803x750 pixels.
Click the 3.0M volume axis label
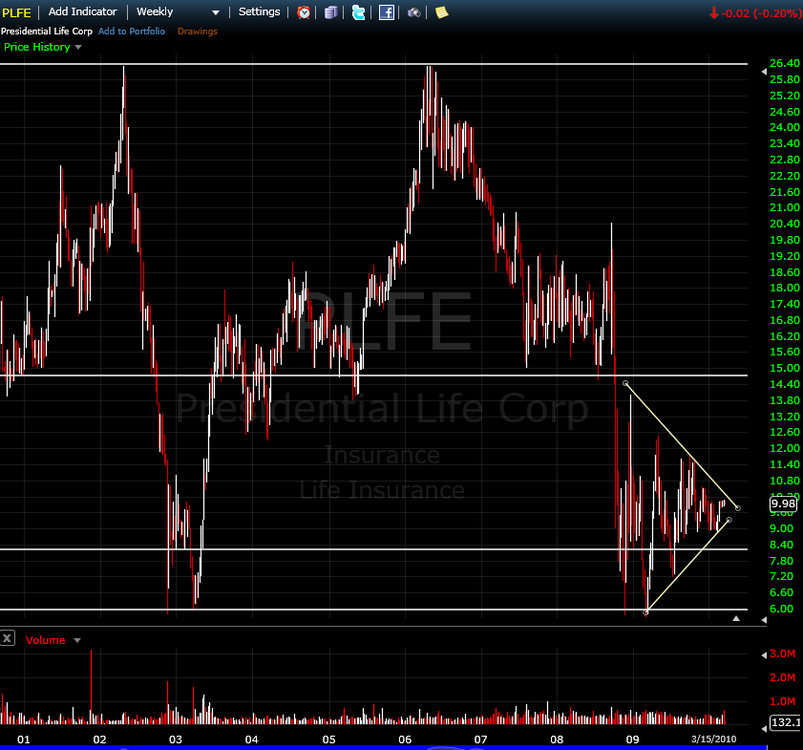click(x=783, y=654)
